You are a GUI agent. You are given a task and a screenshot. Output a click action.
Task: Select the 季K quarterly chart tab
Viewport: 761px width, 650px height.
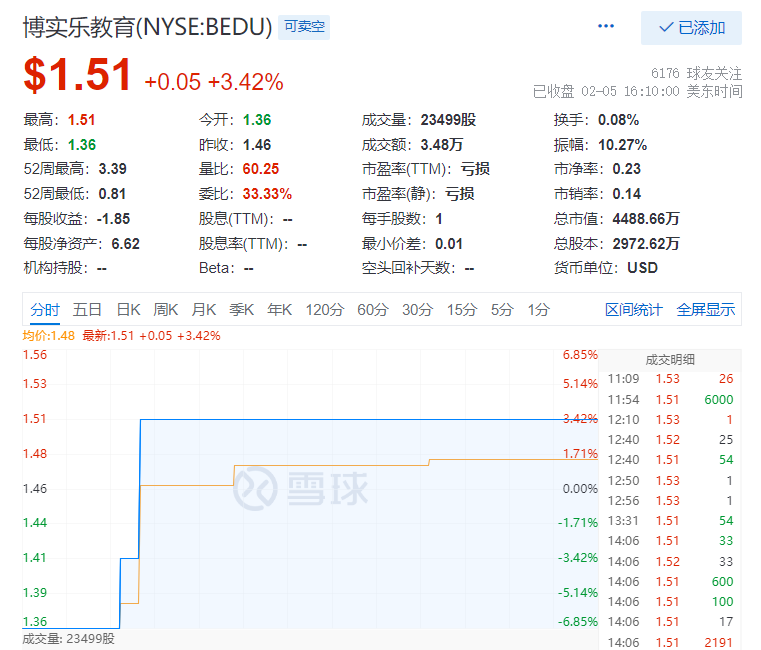coord(242,310)
